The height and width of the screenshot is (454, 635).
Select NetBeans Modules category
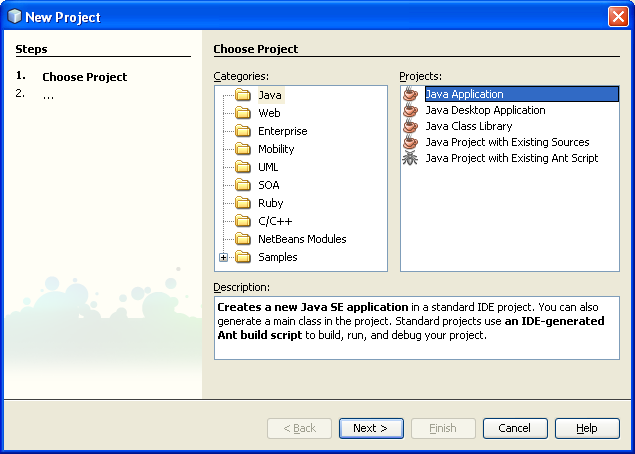(302, 239)
